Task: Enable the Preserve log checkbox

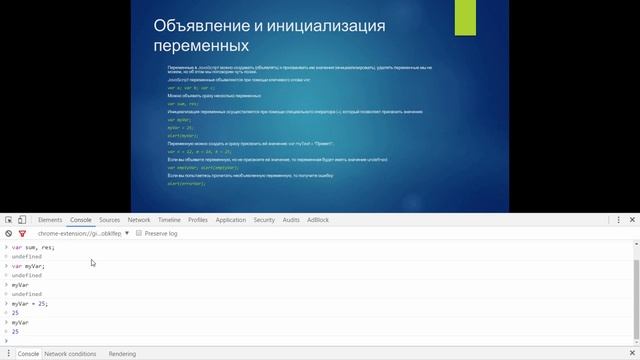Action: (139, 233)
